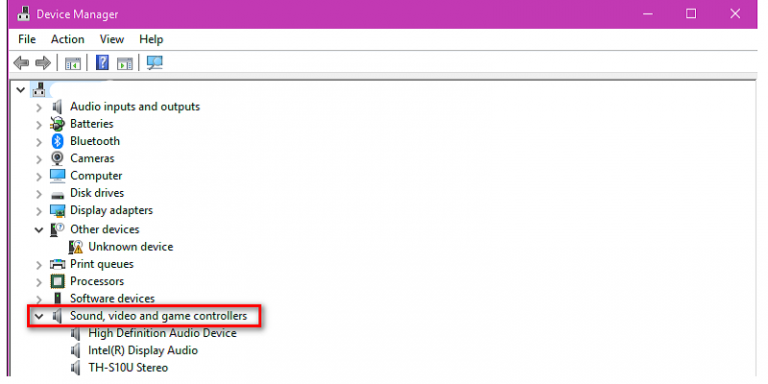Select the Processors label
The image size is (768, 384).
pyautogui.click(x=97, y=281)
